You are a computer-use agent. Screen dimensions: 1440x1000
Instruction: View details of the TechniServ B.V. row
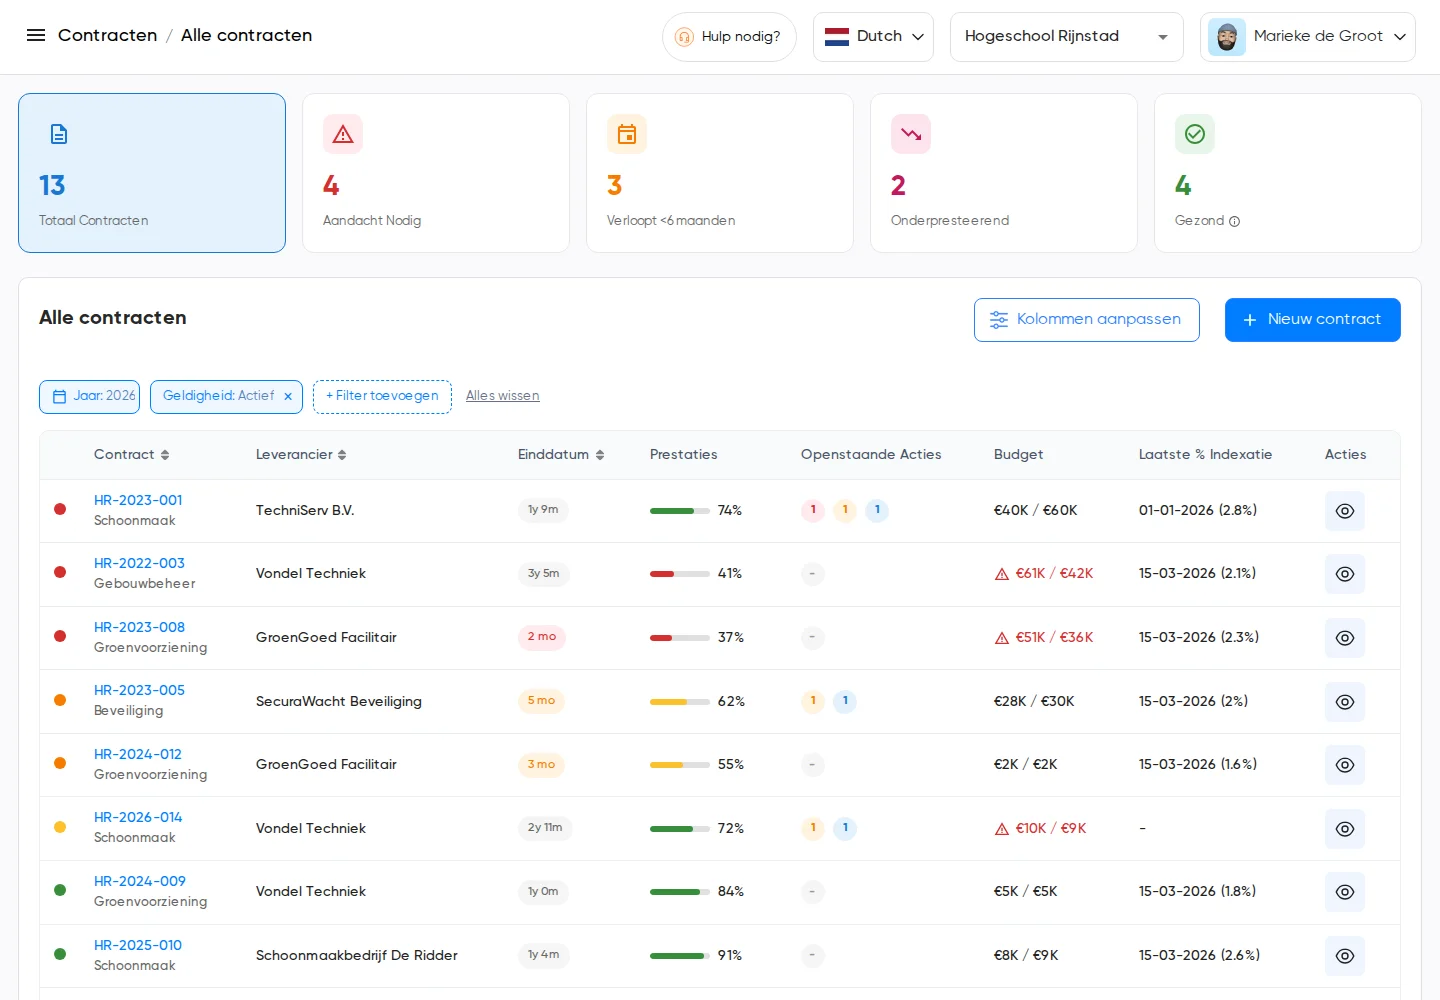(x=1345, y=511)
